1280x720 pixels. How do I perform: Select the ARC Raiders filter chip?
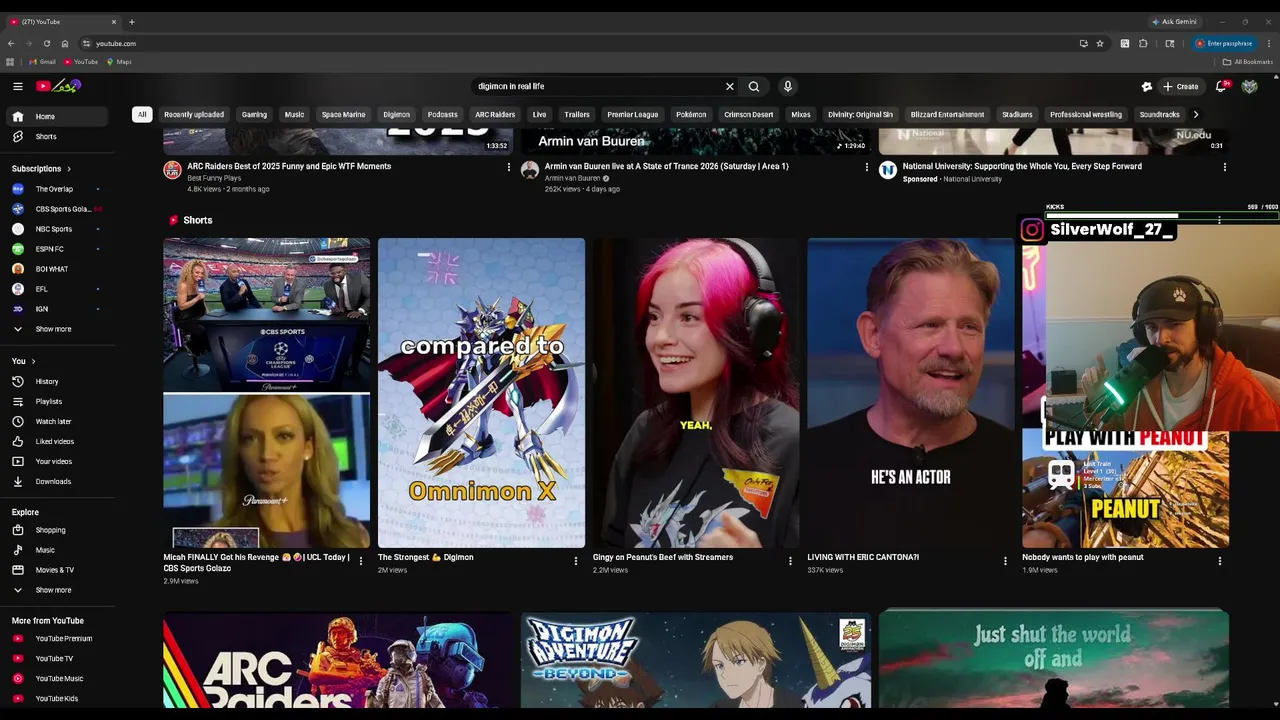point(495,114)
